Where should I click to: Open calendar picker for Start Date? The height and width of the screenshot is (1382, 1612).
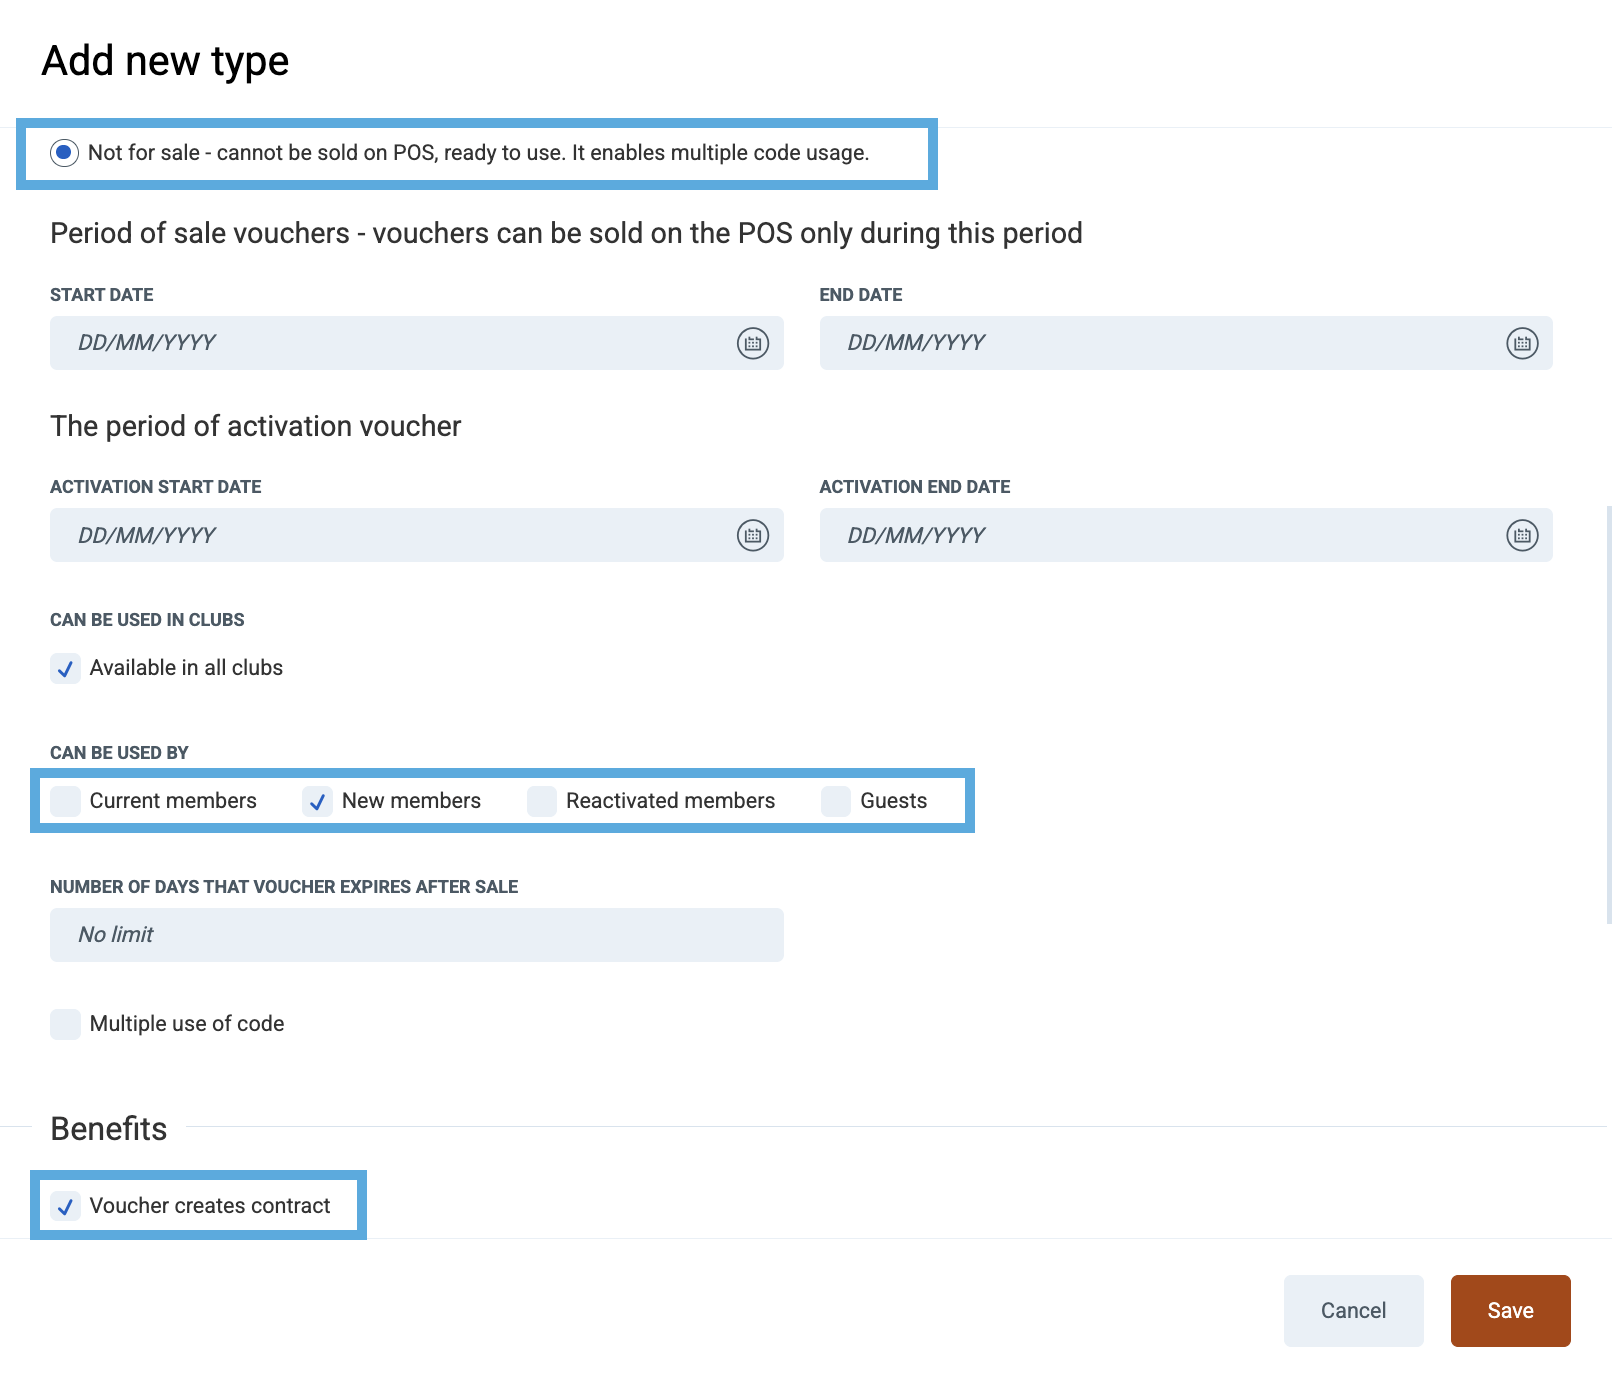753,343
